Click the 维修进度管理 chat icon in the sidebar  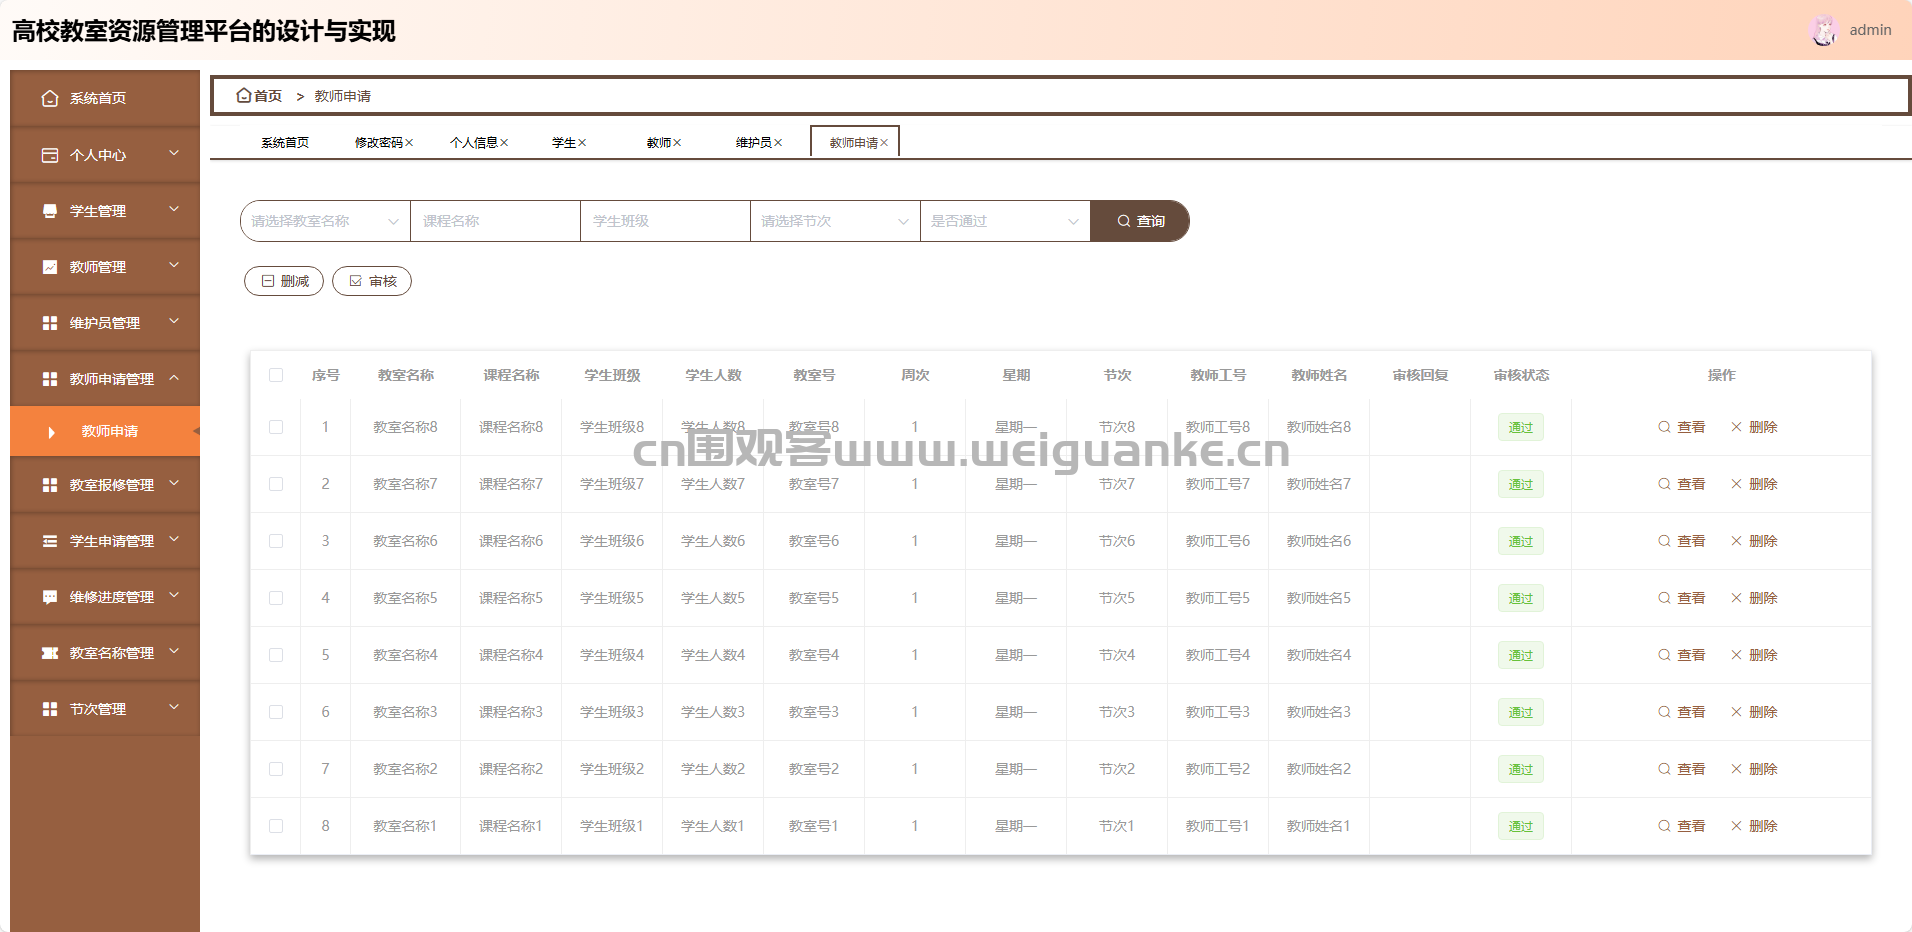pyautogui.click(x=50, y=597)
